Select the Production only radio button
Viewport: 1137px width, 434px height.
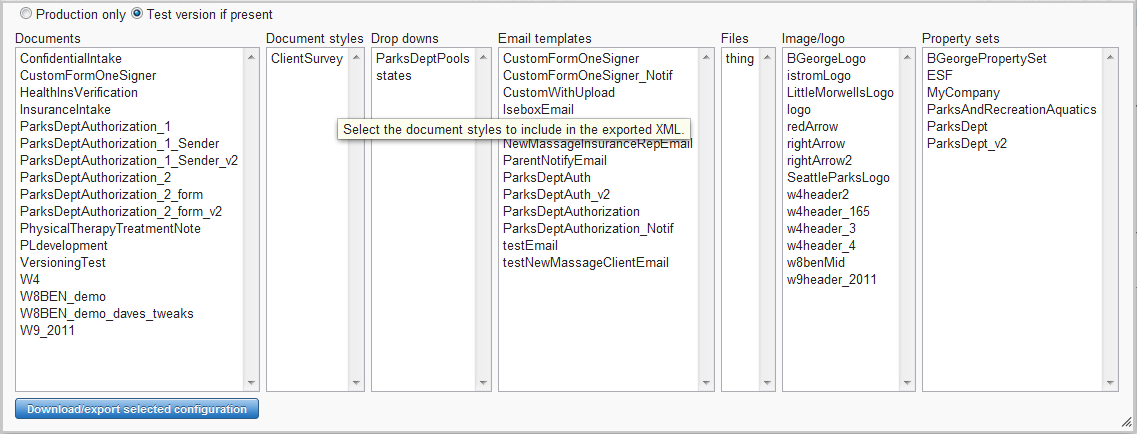[x=26, y=15]
